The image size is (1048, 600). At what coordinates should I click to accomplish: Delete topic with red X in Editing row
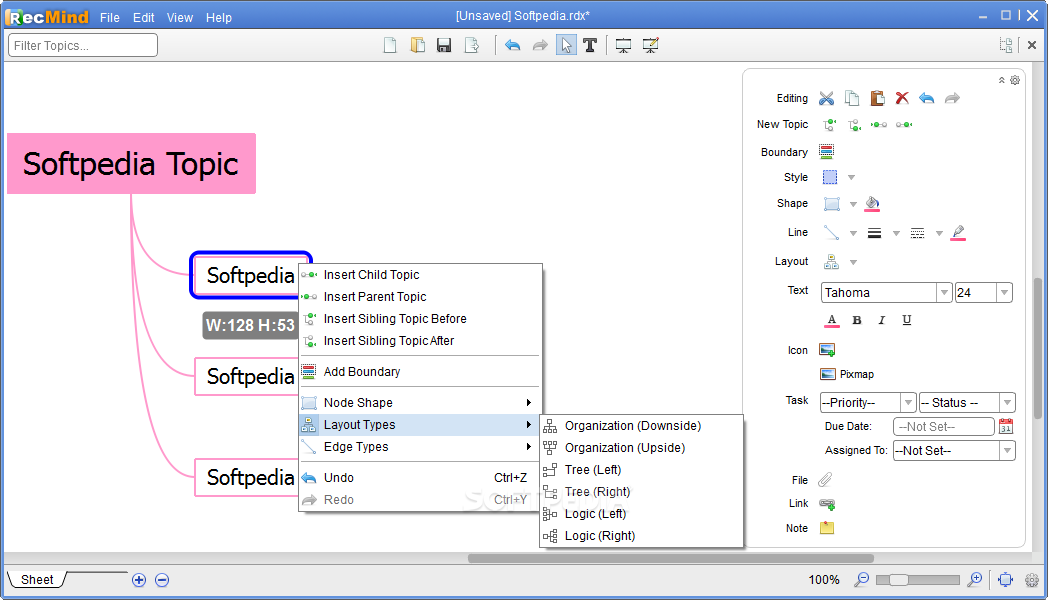[902, 98]
